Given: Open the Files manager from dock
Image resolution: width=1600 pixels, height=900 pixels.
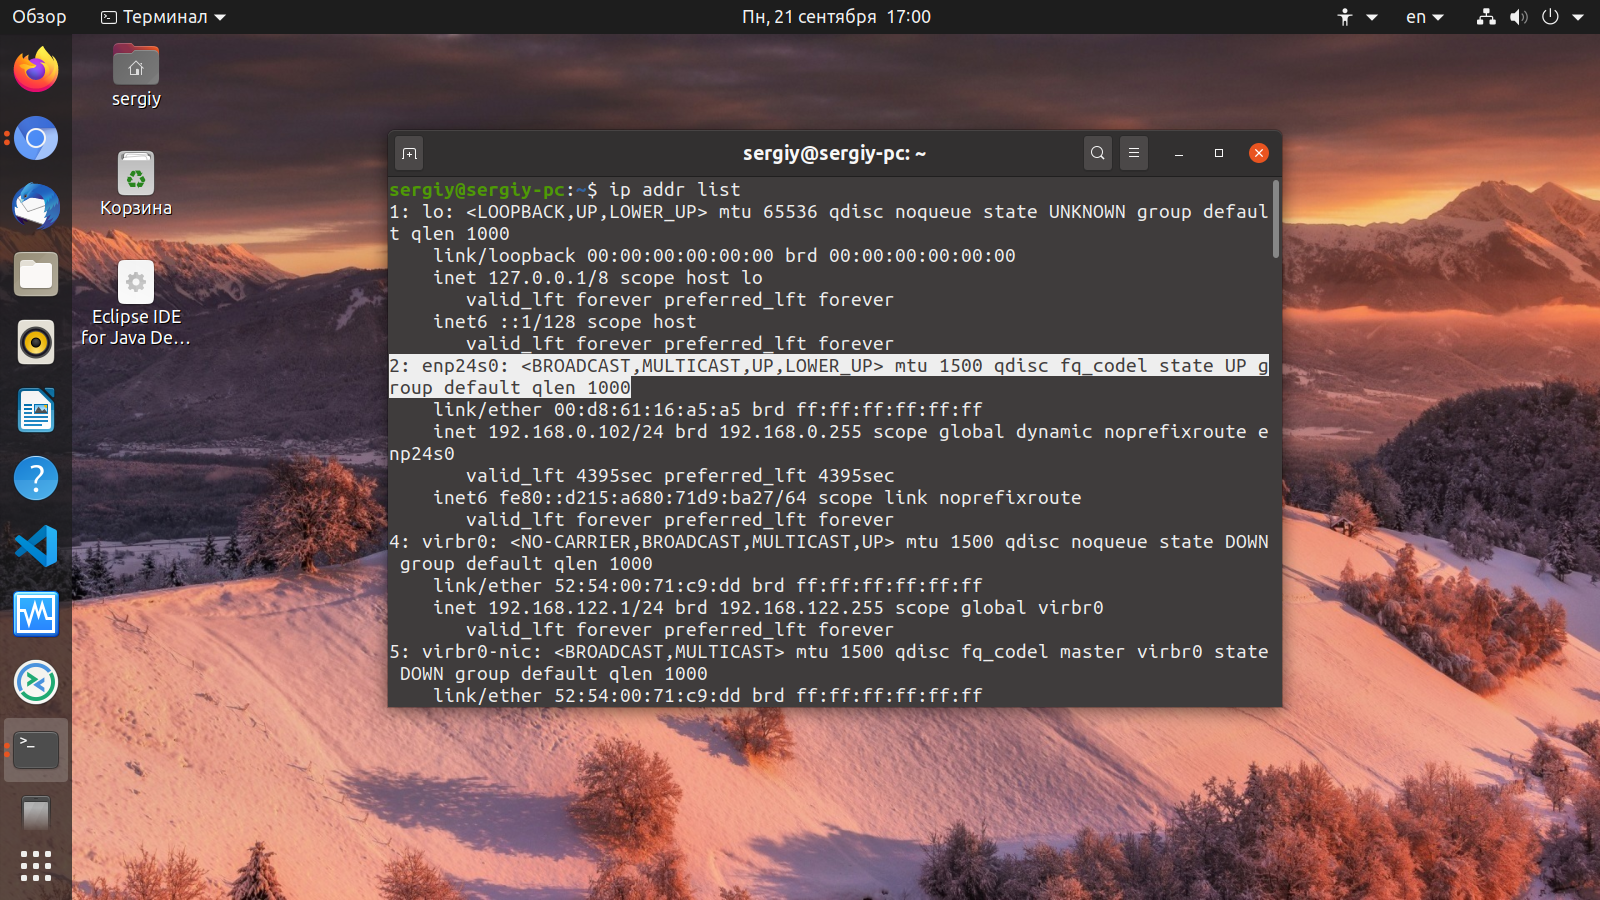Looking at the screenshot, I should tap(36, 274).
